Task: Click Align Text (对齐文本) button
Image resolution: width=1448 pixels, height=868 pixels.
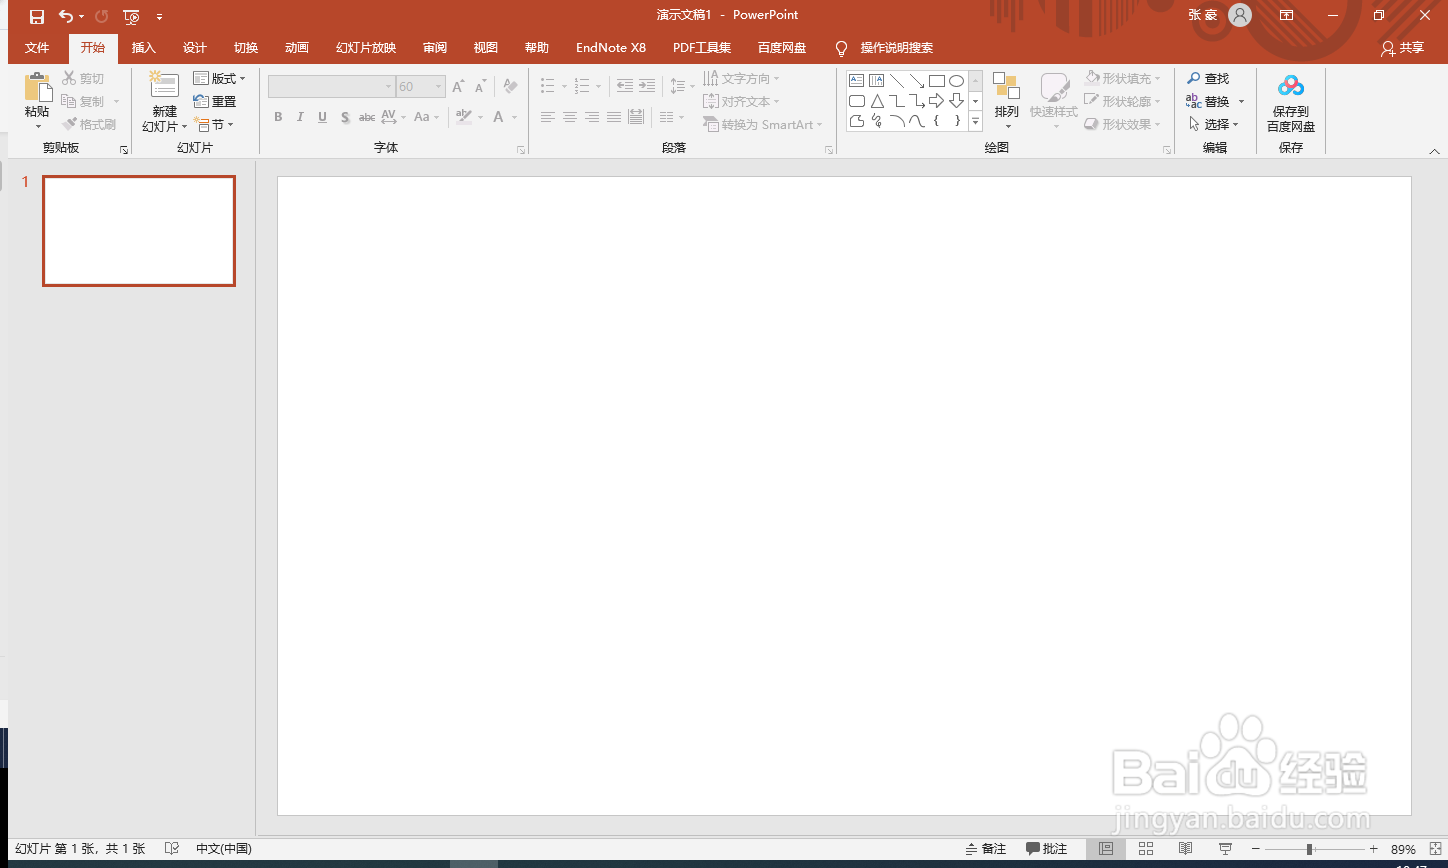Action: click(741, 102)
